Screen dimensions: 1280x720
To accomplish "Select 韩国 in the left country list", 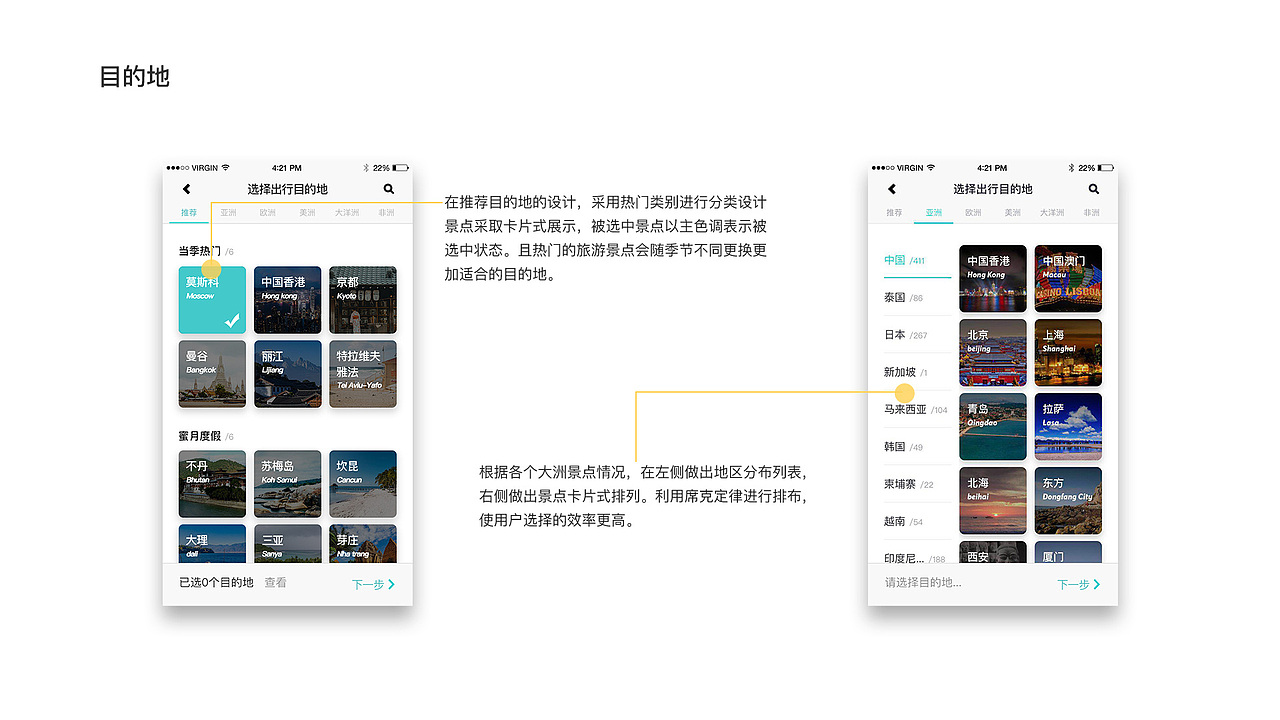I will (896, 446).
